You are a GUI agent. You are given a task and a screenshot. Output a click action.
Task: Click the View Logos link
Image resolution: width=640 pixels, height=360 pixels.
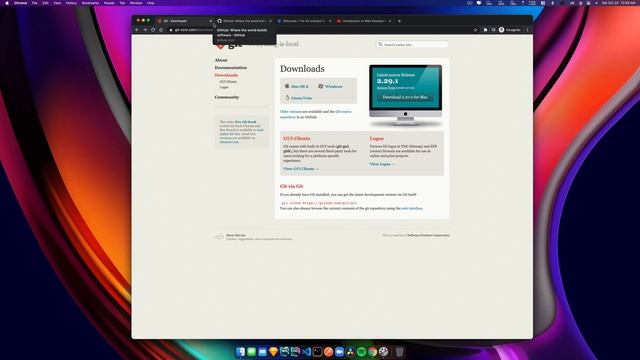[382, 164]
